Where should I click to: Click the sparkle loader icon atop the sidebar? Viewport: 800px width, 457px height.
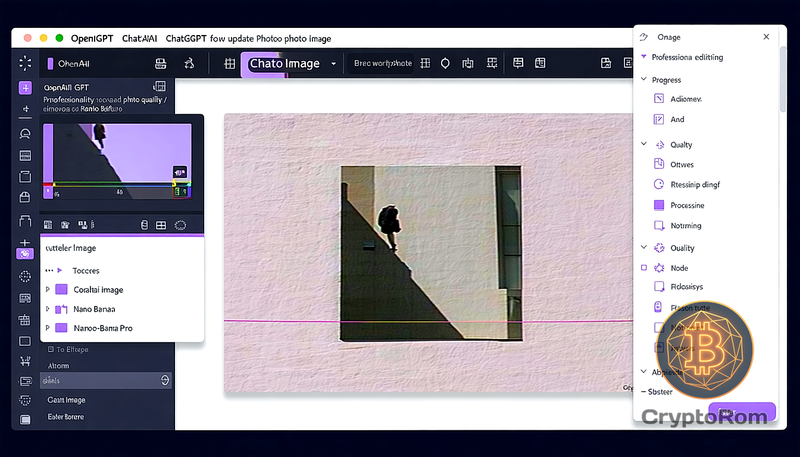[25, 63]
